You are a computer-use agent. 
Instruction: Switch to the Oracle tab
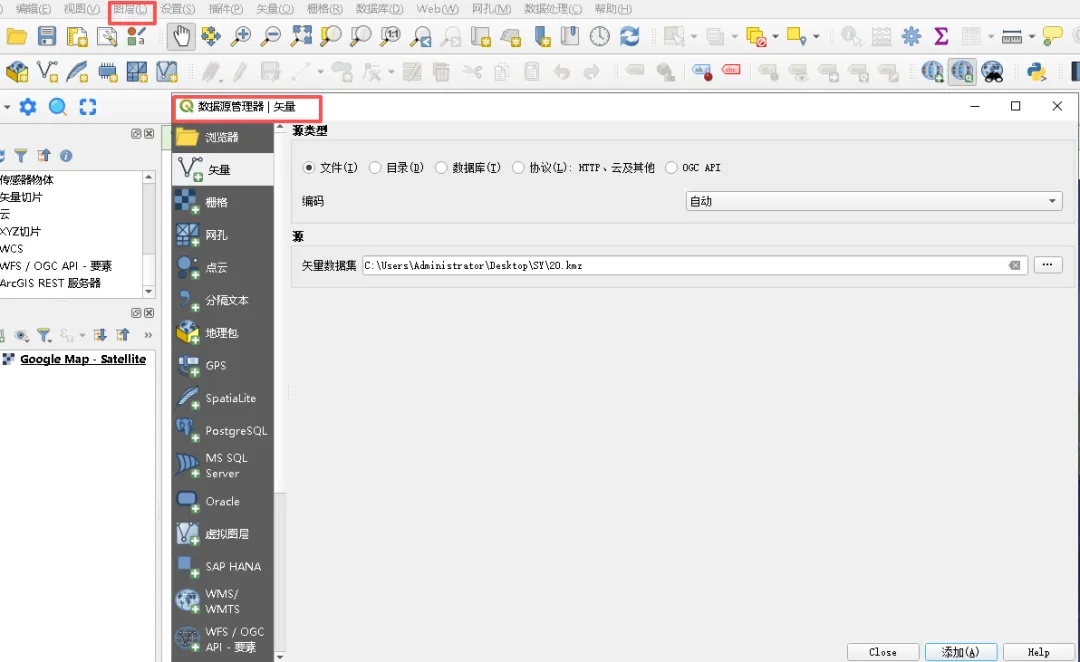[x=222, y=501]
